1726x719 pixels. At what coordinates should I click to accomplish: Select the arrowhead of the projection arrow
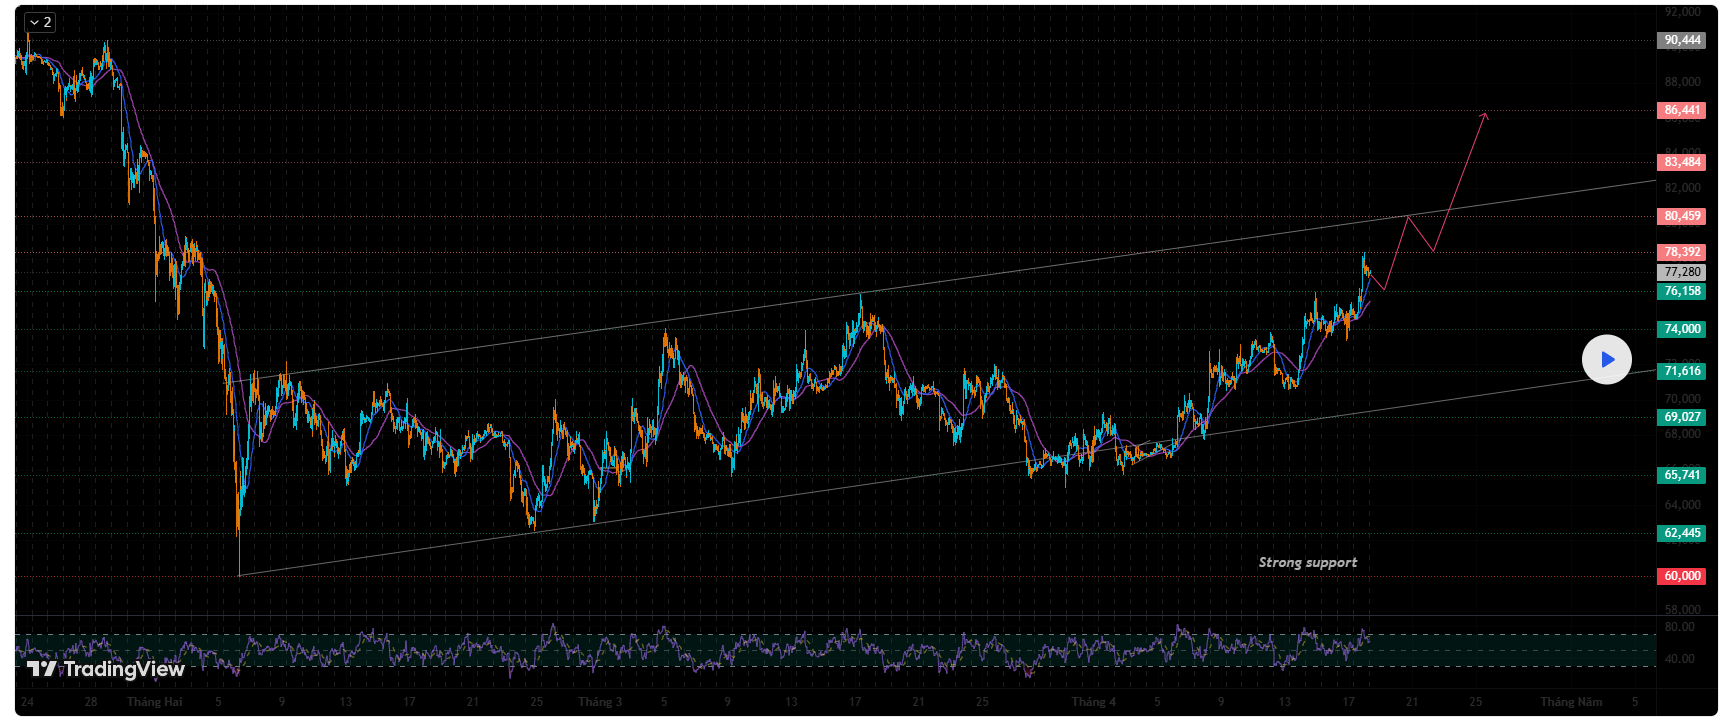pos(1484,116)
